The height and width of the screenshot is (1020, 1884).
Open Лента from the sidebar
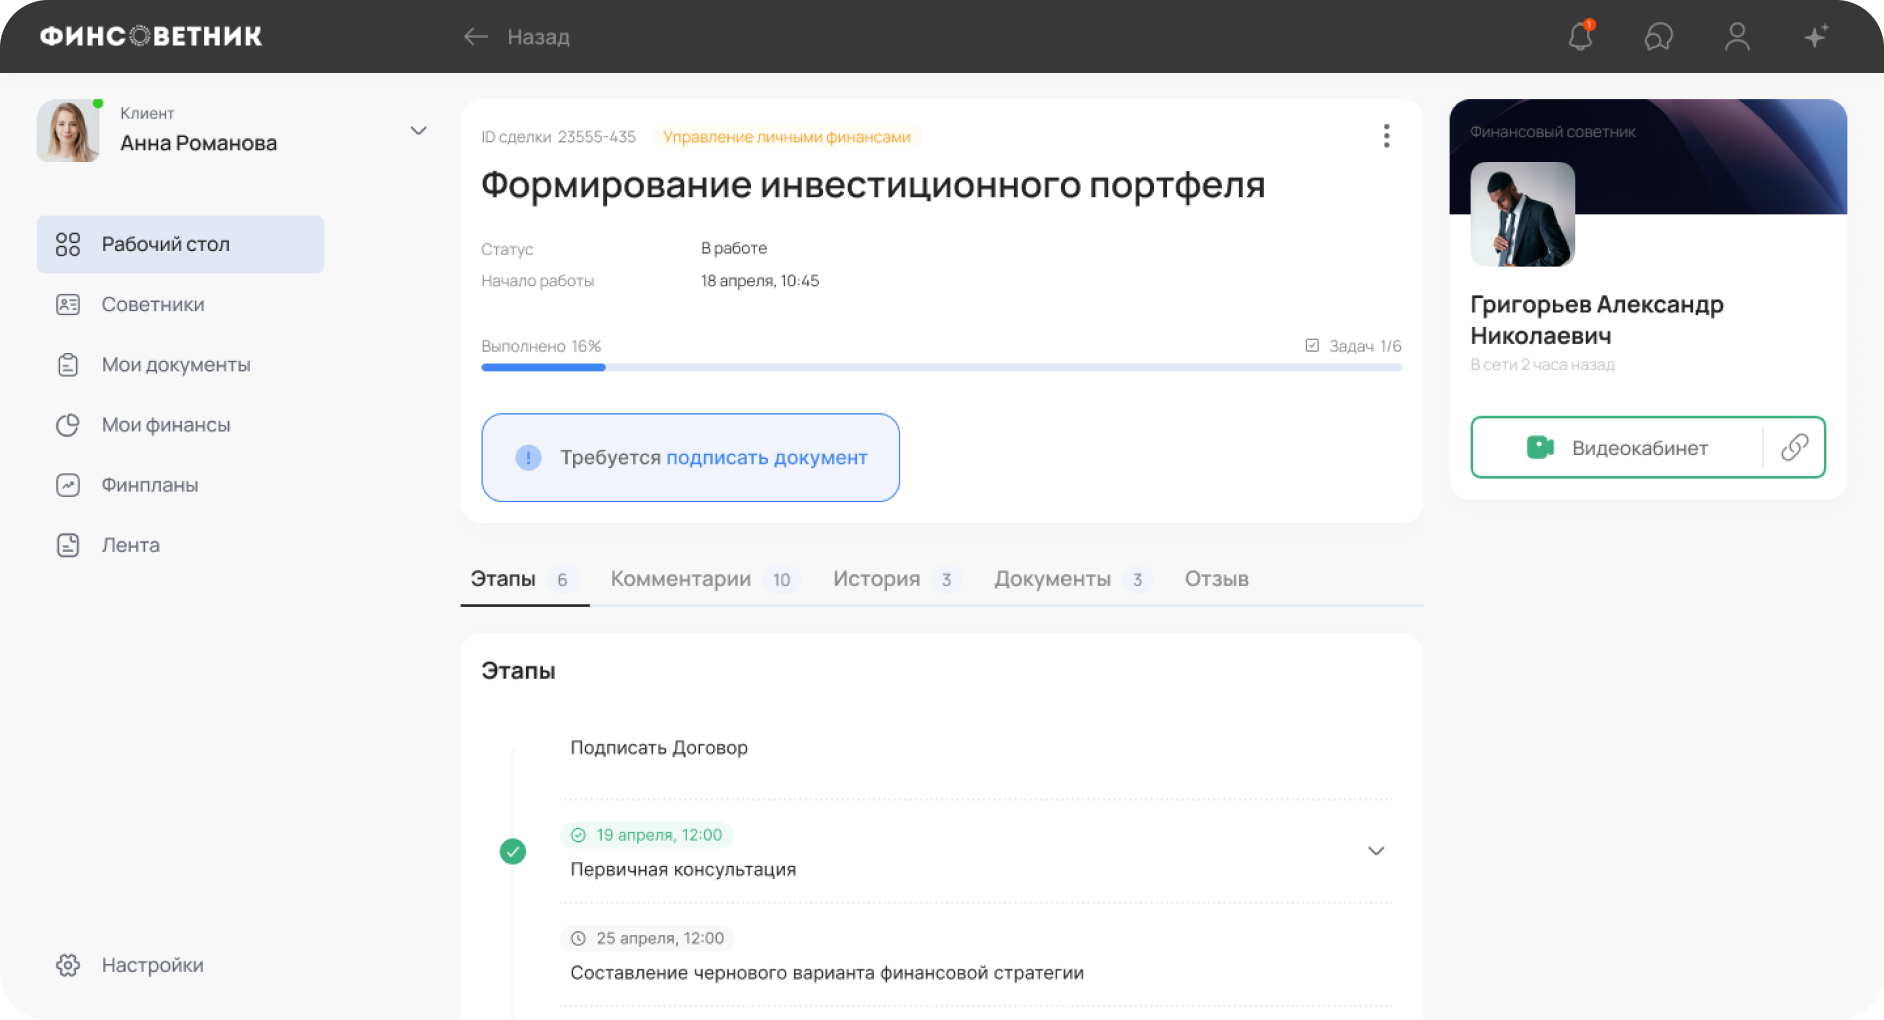[129, 544]
